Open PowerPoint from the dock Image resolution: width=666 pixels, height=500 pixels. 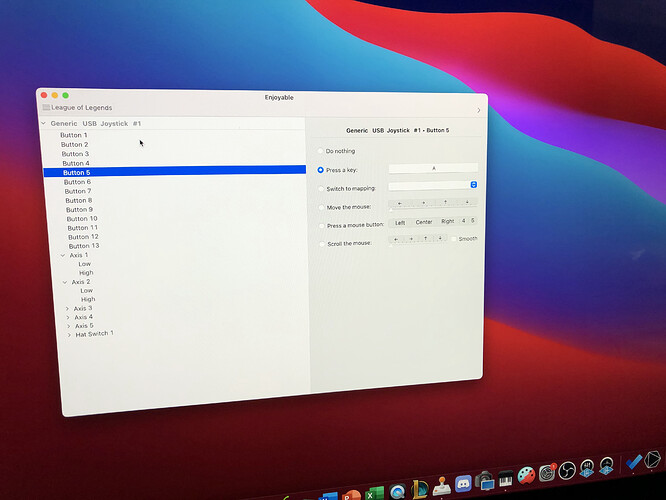click(351, 495)
